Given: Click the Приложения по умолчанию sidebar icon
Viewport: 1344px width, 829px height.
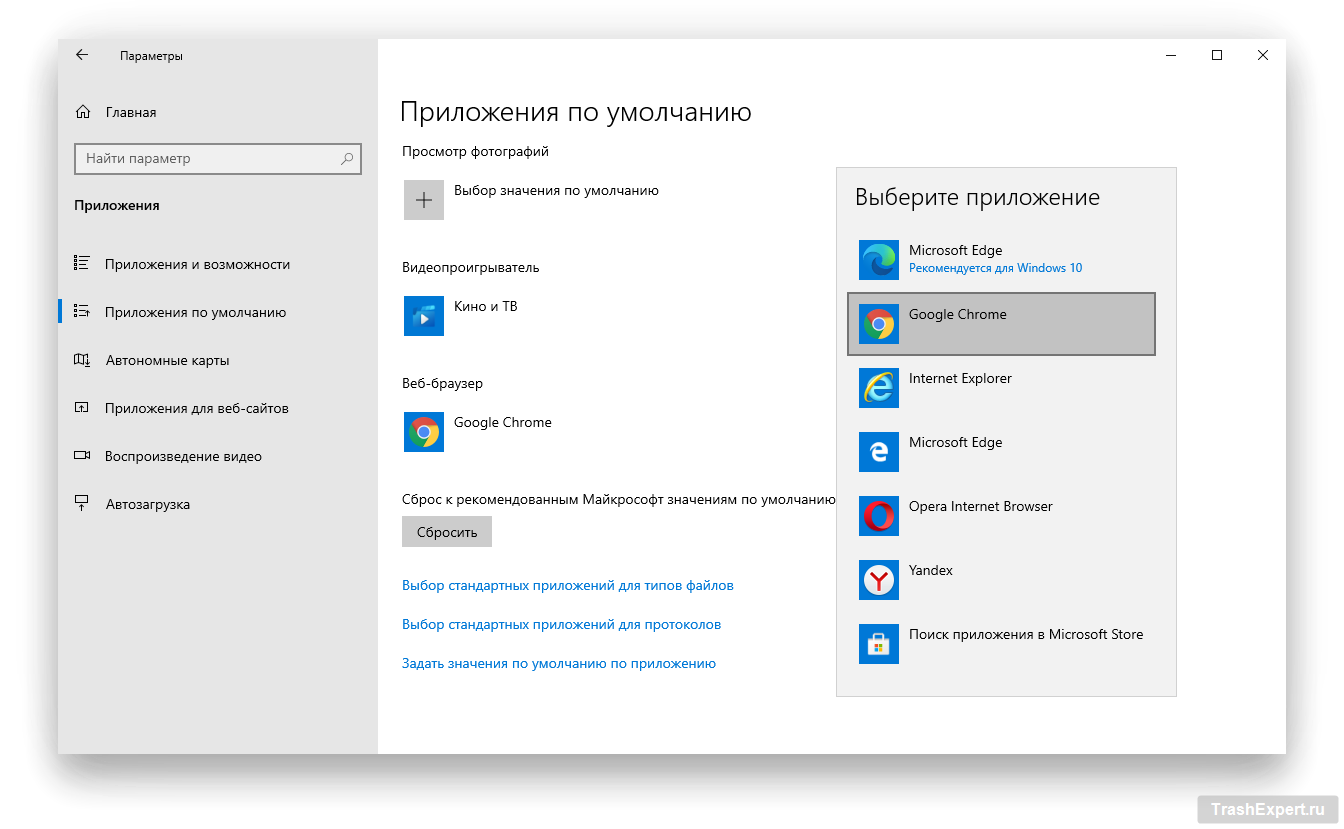Looking at the screenshot, I should tap(82, 312).
